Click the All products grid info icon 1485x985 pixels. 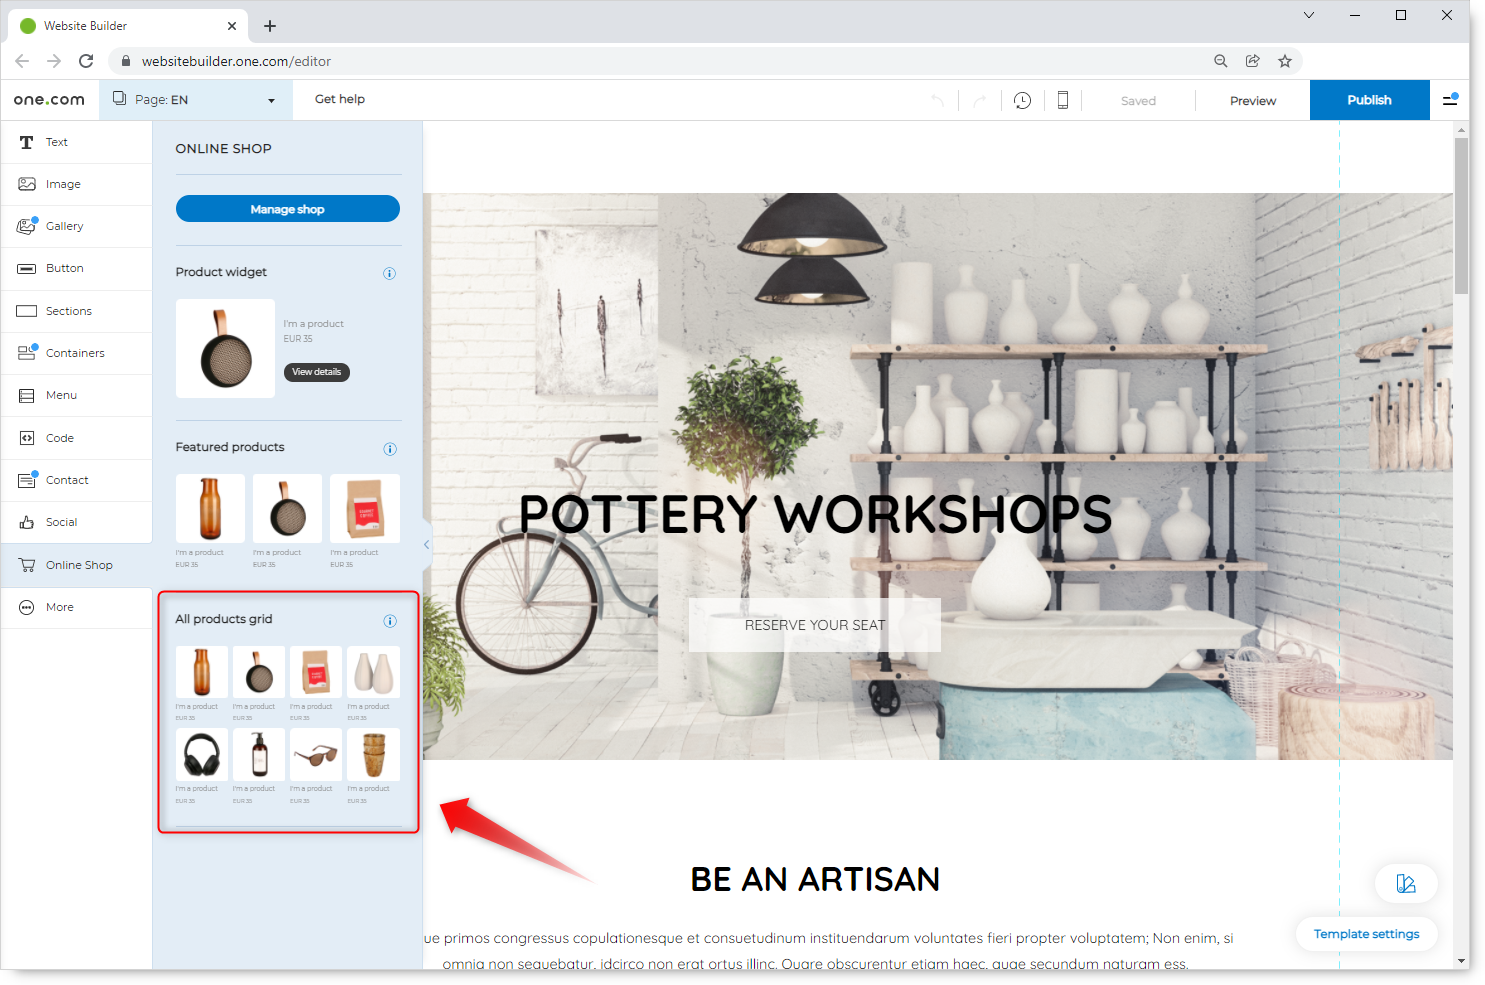coord(390,621)
